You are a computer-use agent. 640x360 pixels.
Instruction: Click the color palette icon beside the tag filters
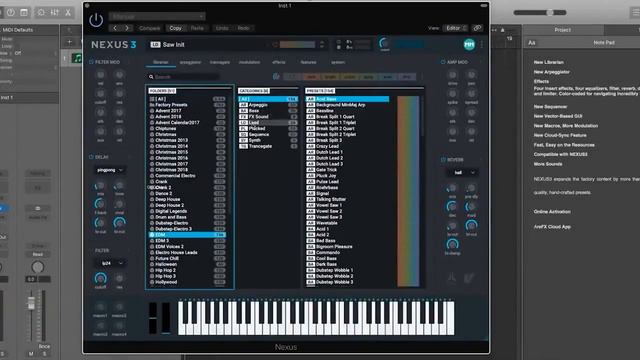pyautogui.click(x=276, y=76)
